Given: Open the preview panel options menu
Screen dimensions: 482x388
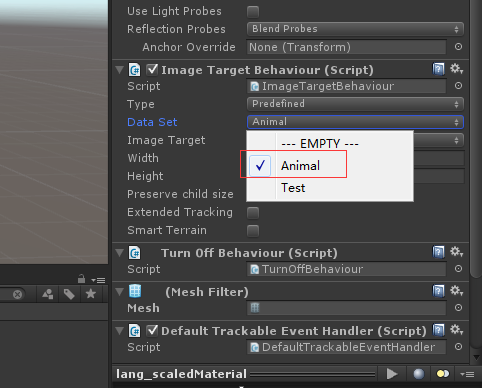Looking at the screenshot, I should coord(467,375).
